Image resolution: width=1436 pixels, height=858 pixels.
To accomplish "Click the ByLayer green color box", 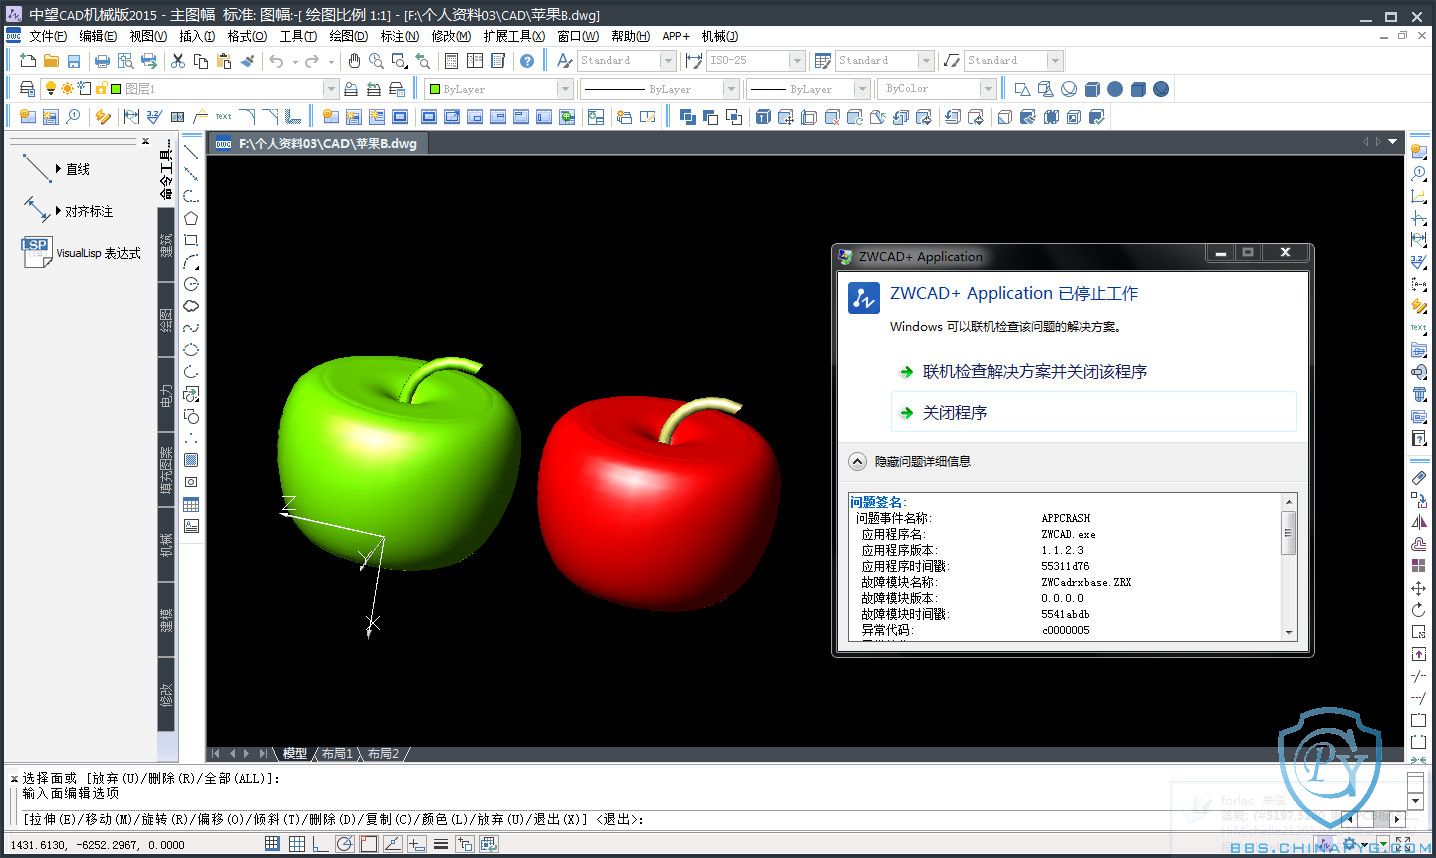I will click(434, 89).
